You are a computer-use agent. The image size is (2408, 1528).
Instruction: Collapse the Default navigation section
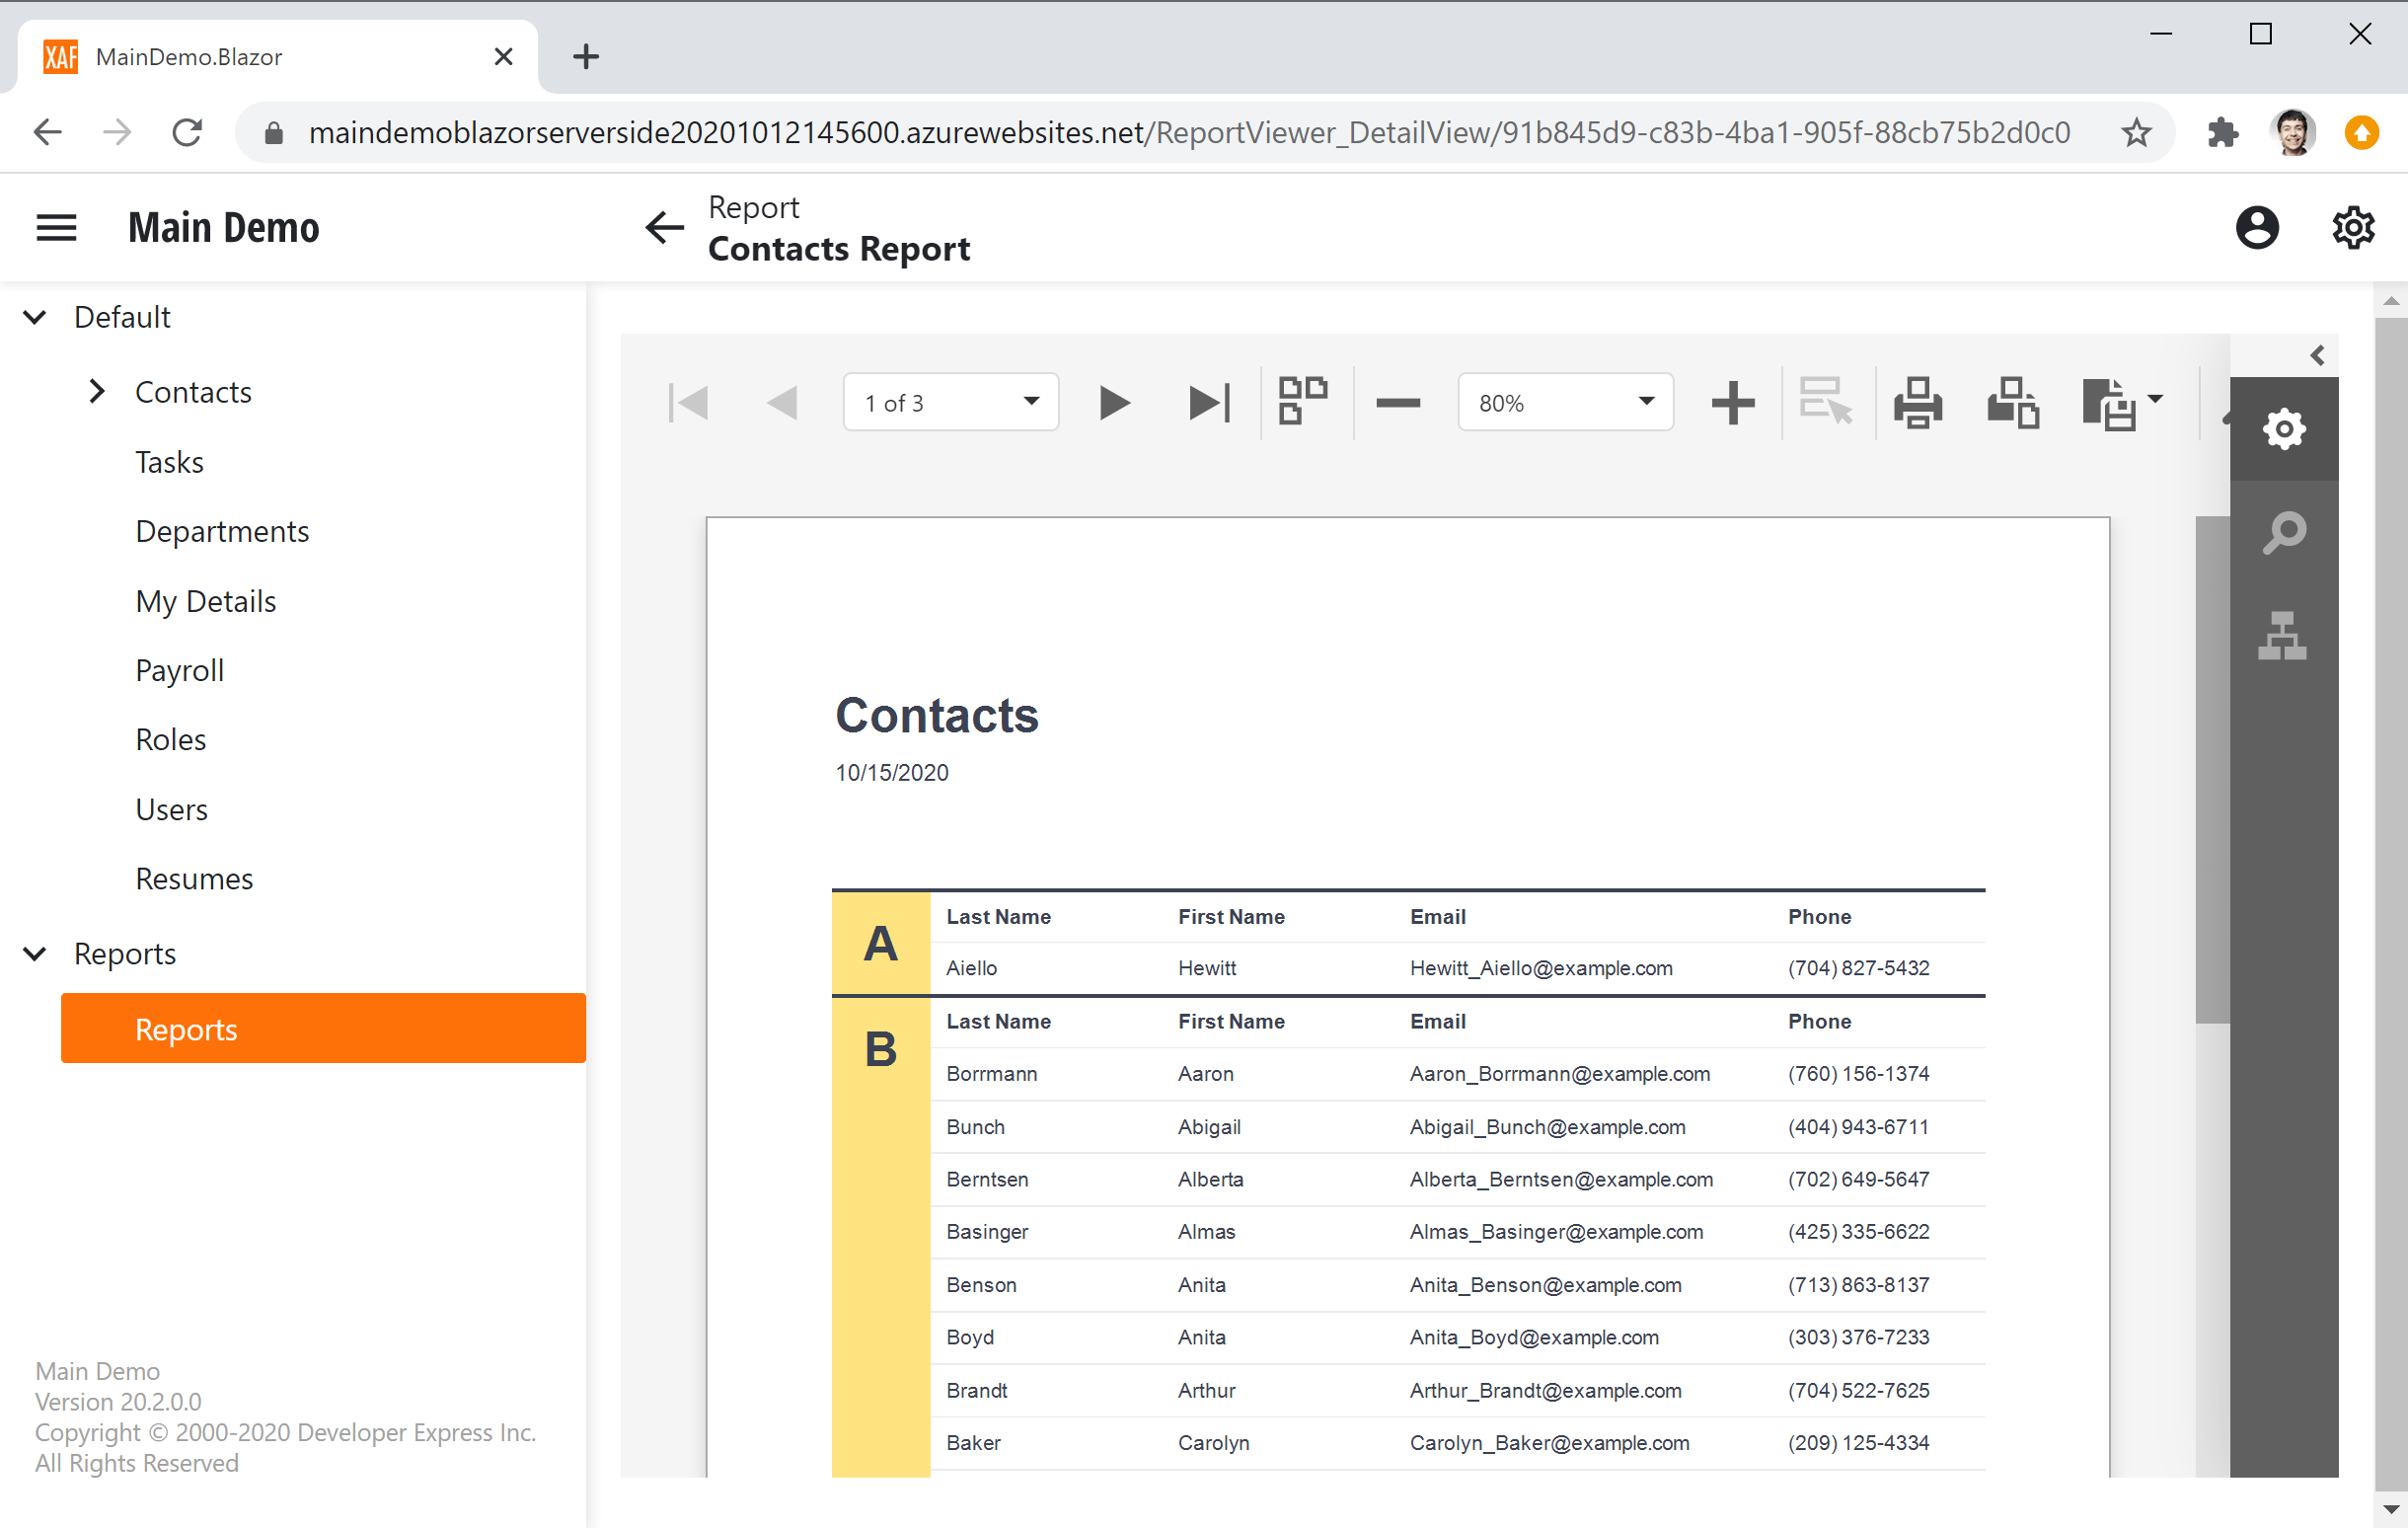point(35,317)
